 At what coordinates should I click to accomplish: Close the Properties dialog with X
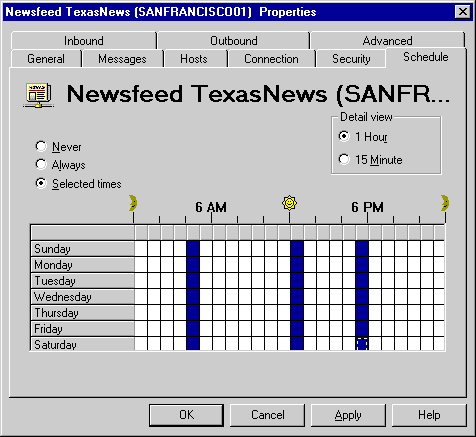point(463,12)
